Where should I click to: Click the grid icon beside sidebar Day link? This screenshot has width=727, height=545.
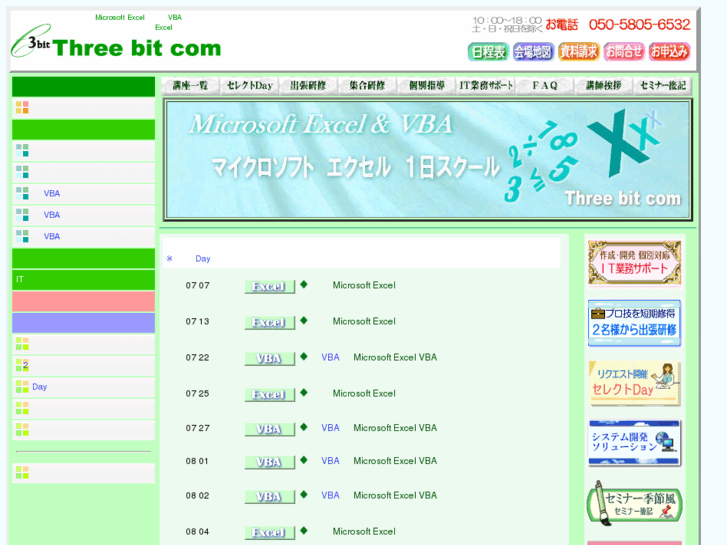[x=22, y=387]
